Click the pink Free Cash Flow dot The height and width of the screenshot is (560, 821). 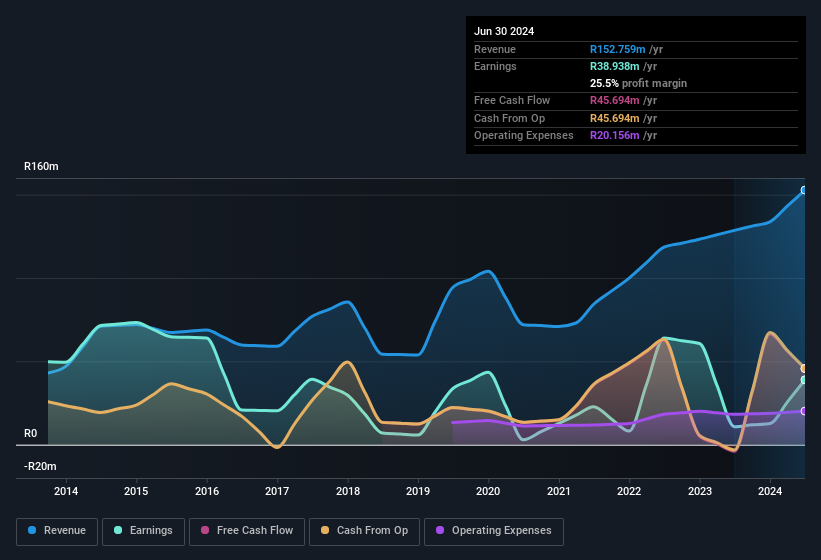[205, 531]
